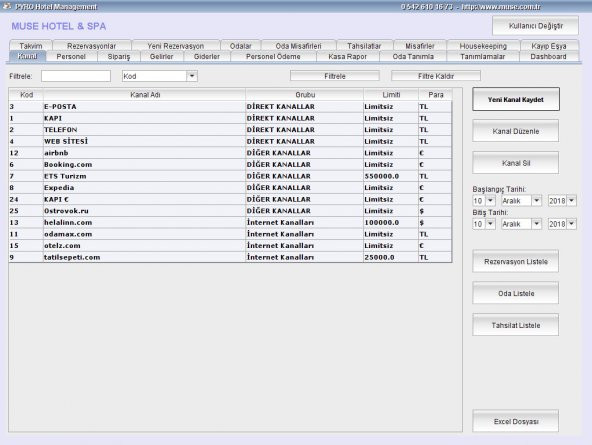This screenshot has height=445, width=592.
Task: Click inside the Filtrele text field
Action: pyautogui.click(x=76, y=76)
